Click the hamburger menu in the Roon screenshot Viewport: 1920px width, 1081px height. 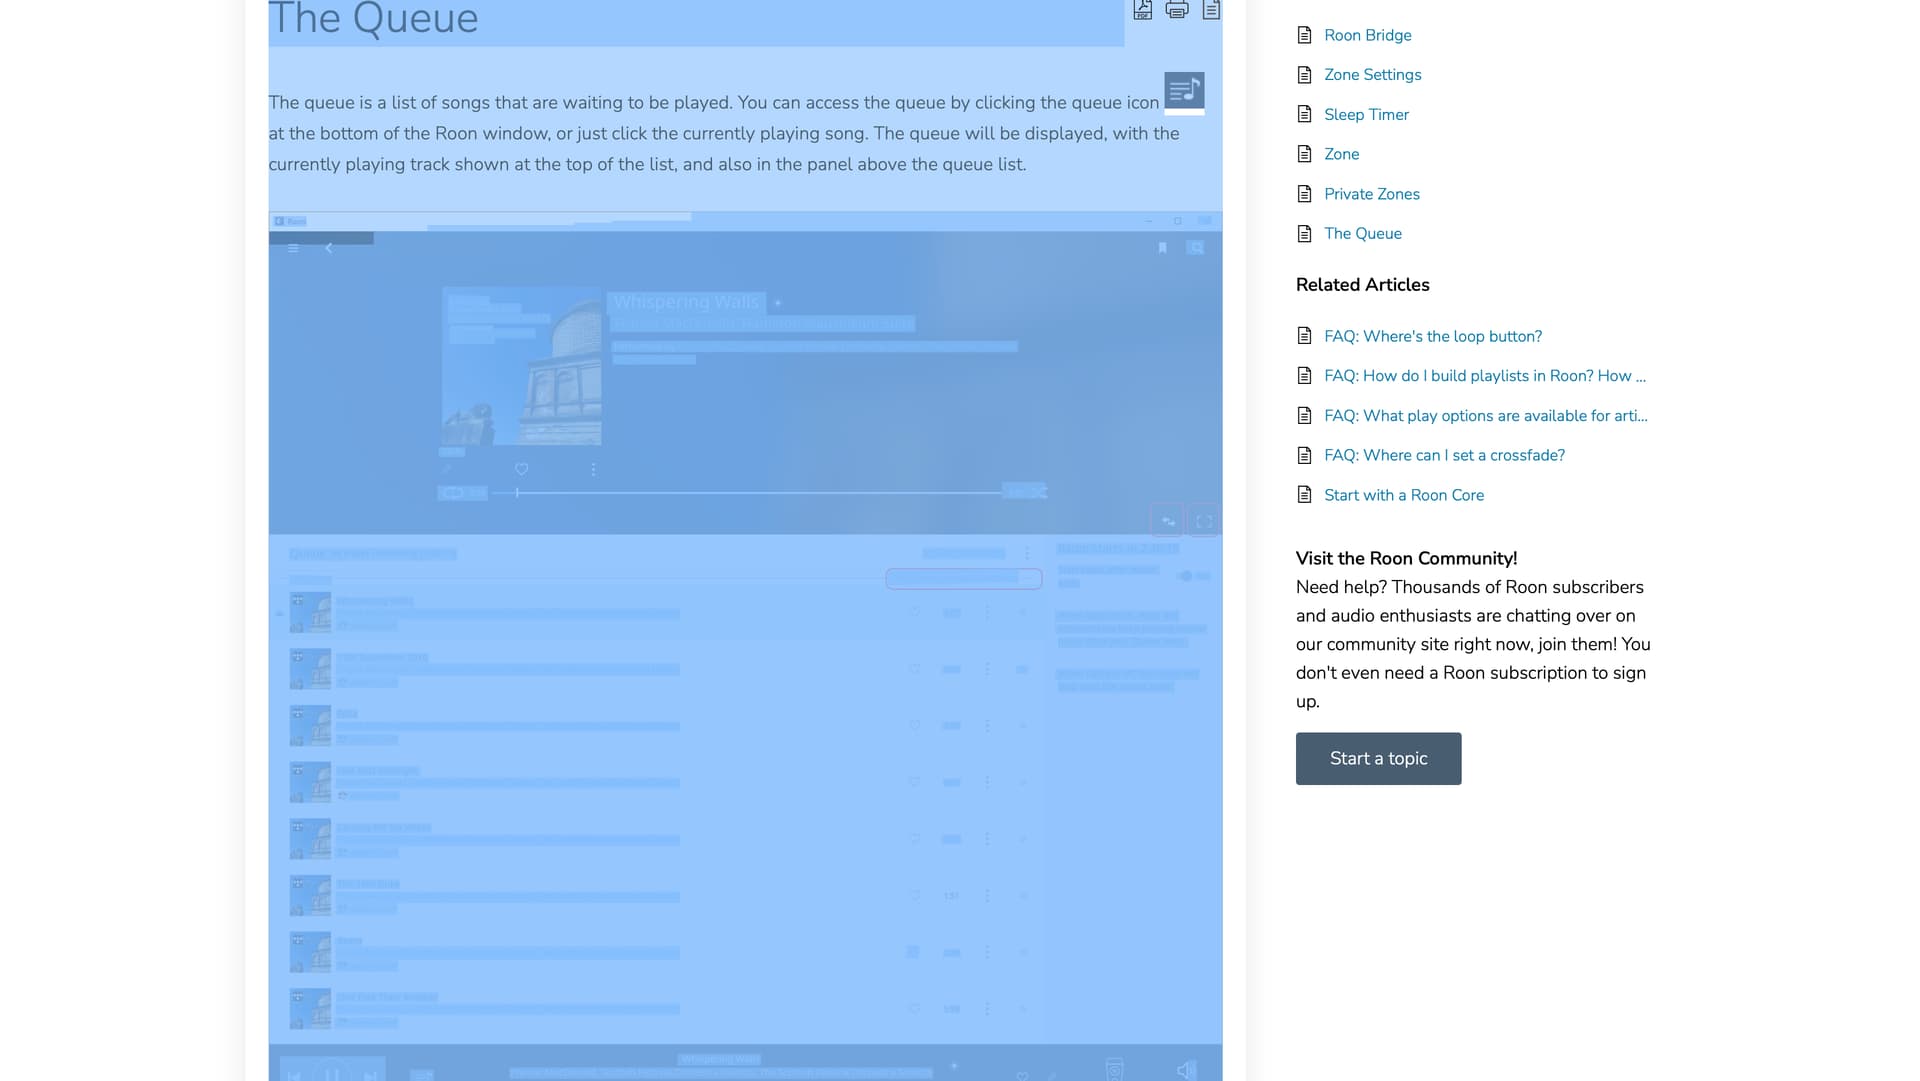(293, 248)
